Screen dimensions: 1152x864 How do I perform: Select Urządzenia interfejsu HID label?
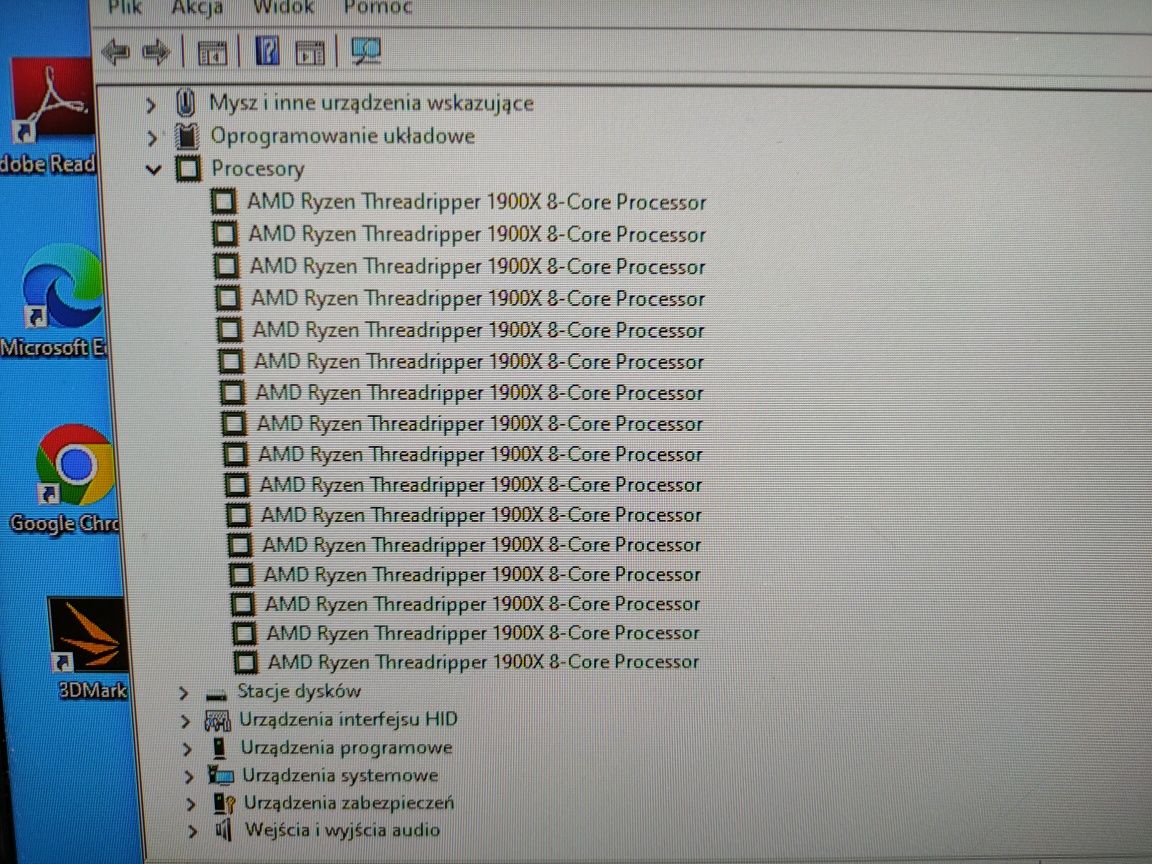[x=348, y=719]
